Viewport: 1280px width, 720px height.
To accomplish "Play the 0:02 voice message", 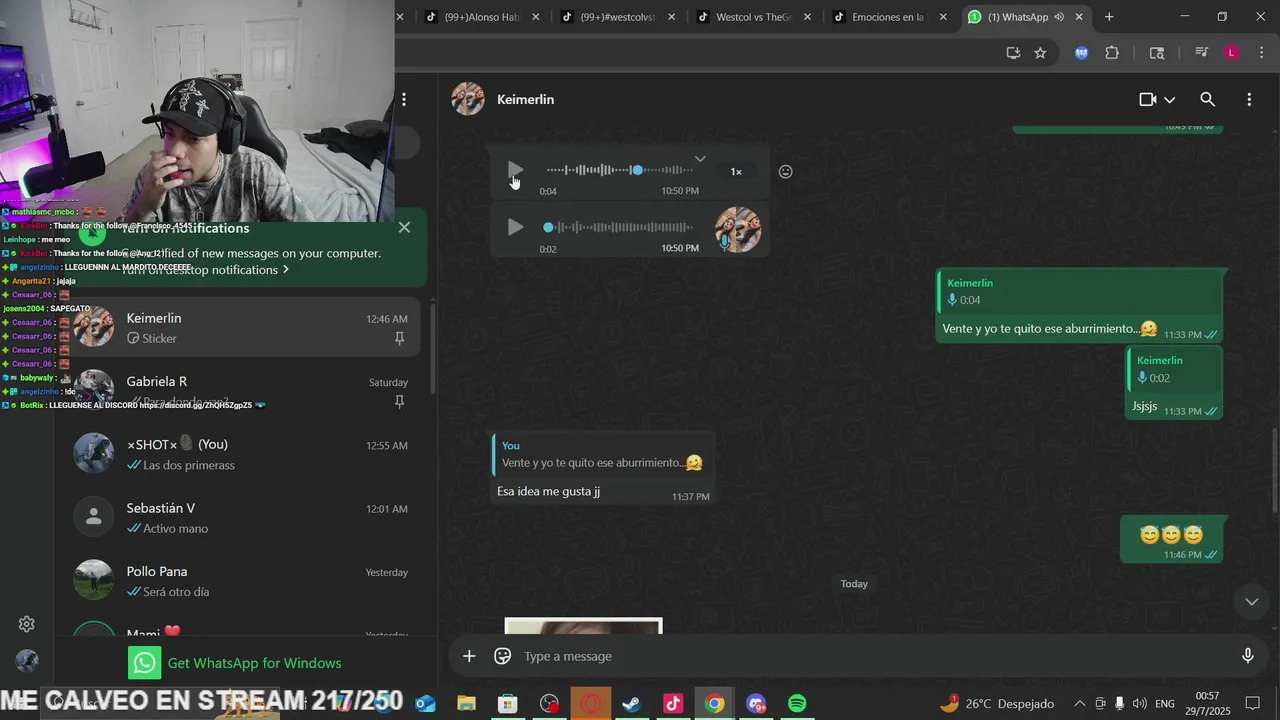I will coord(515,227).
